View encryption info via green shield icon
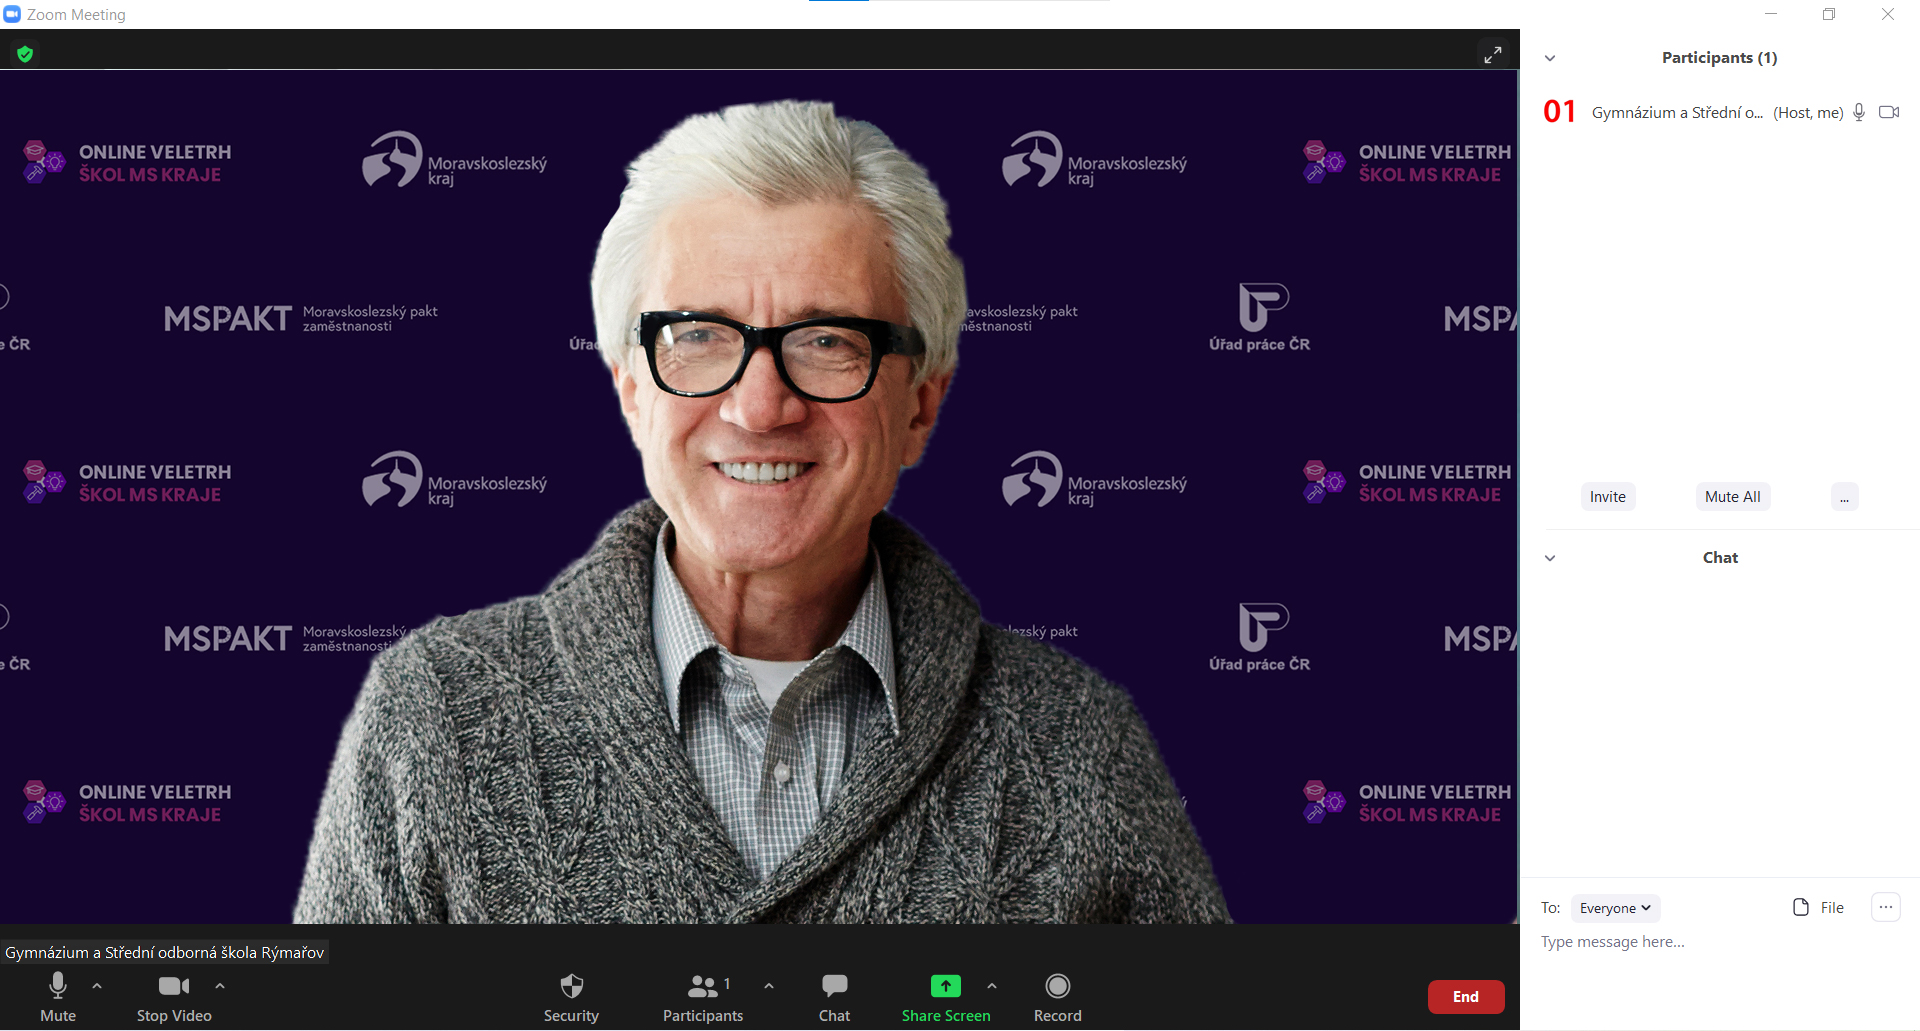This screenshot has height=1031, width=1920. [x=25, y=54]
